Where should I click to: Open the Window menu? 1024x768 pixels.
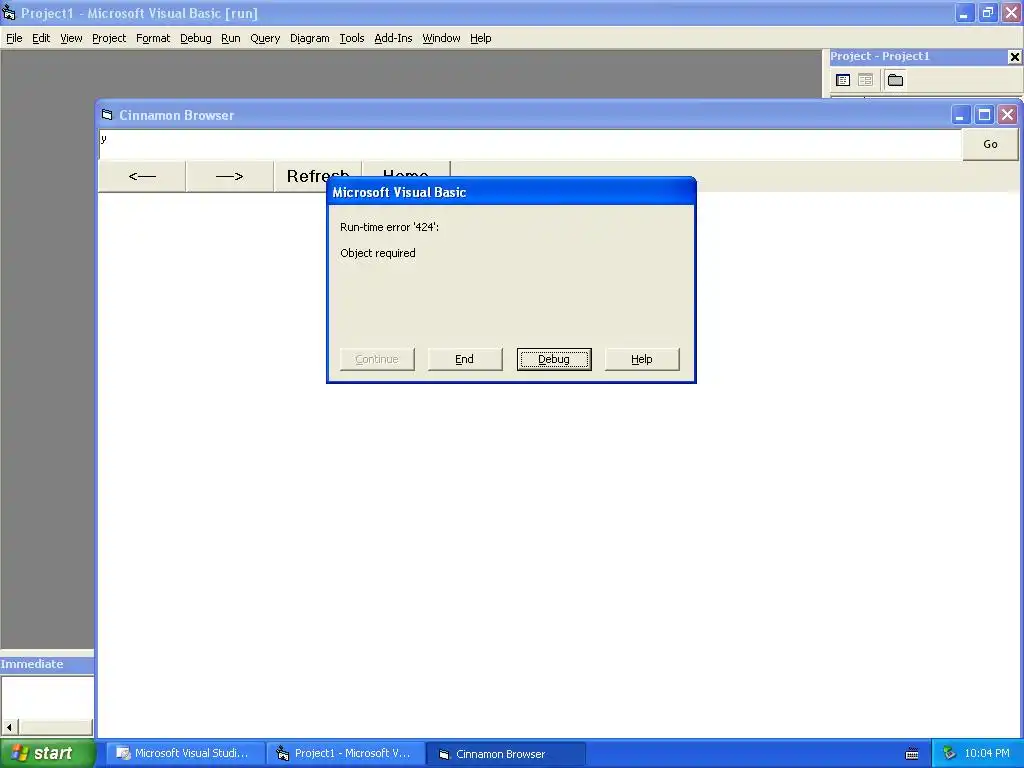click(x=441, y=38)
